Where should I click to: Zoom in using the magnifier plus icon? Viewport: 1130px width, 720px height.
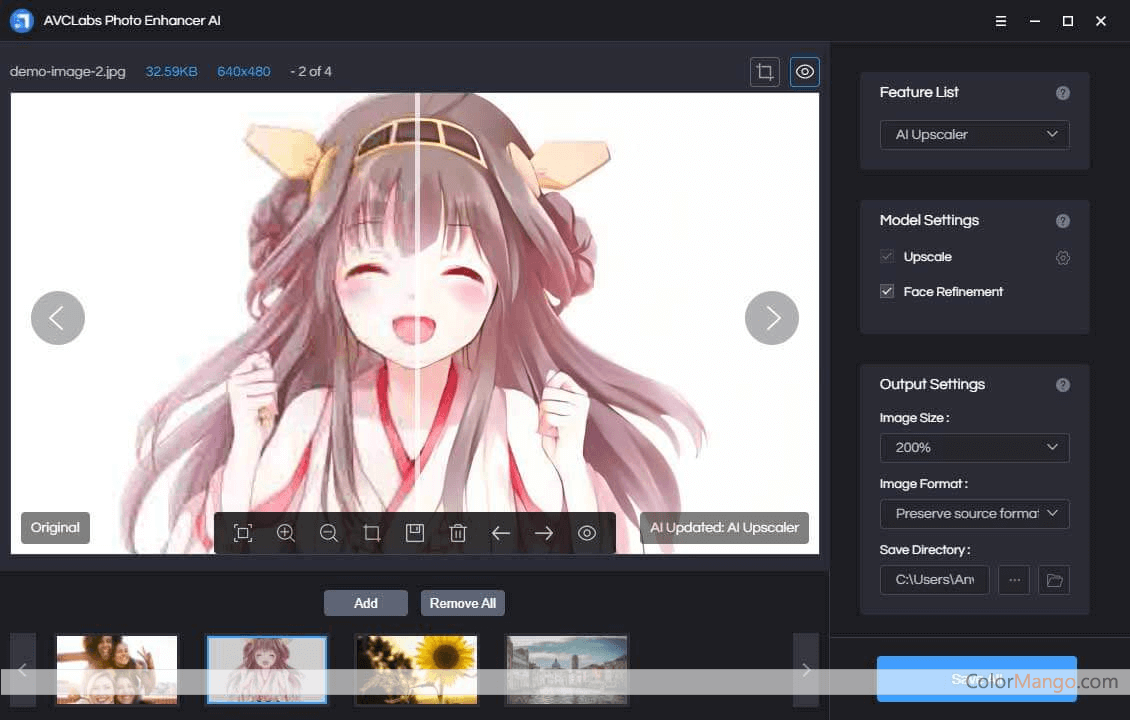tap(286, 533)
